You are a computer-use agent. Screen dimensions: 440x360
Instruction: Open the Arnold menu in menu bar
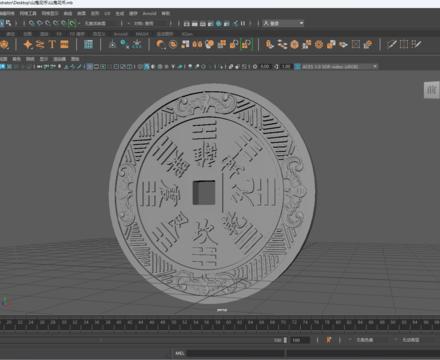coord(149,13)
